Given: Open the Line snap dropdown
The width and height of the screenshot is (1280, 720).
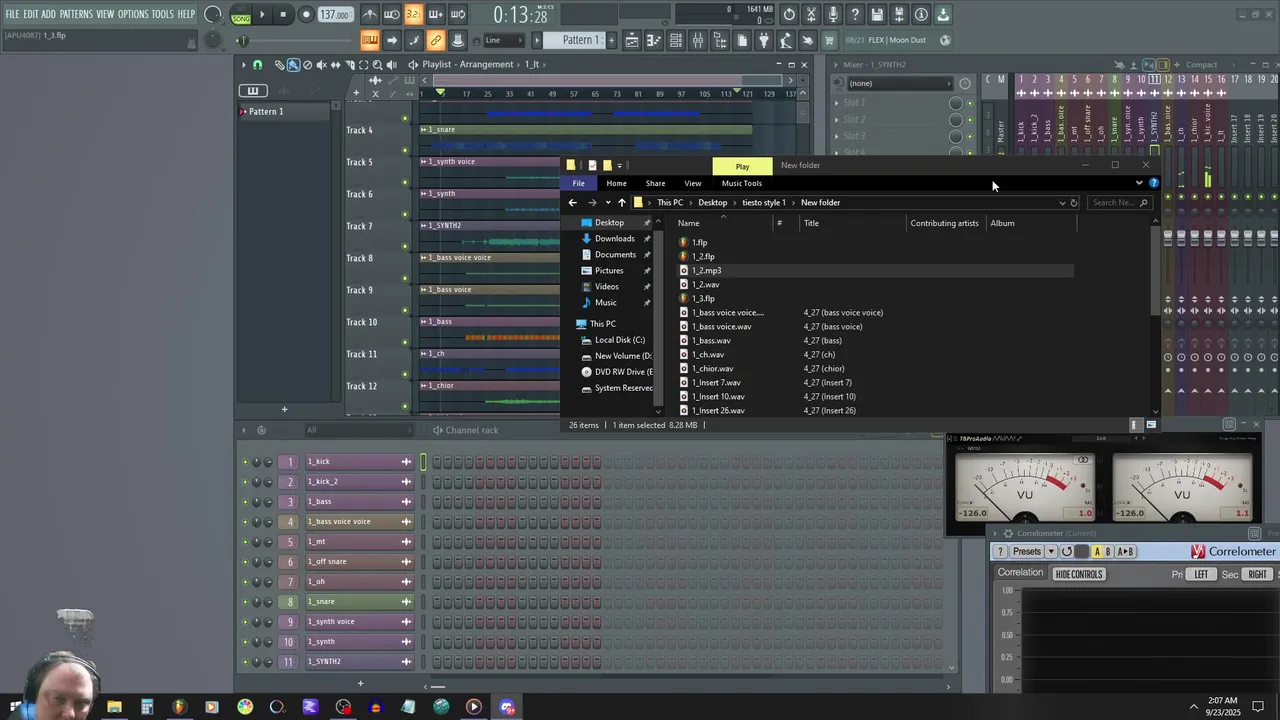Looking at the screenshot, I should [506, 40].
